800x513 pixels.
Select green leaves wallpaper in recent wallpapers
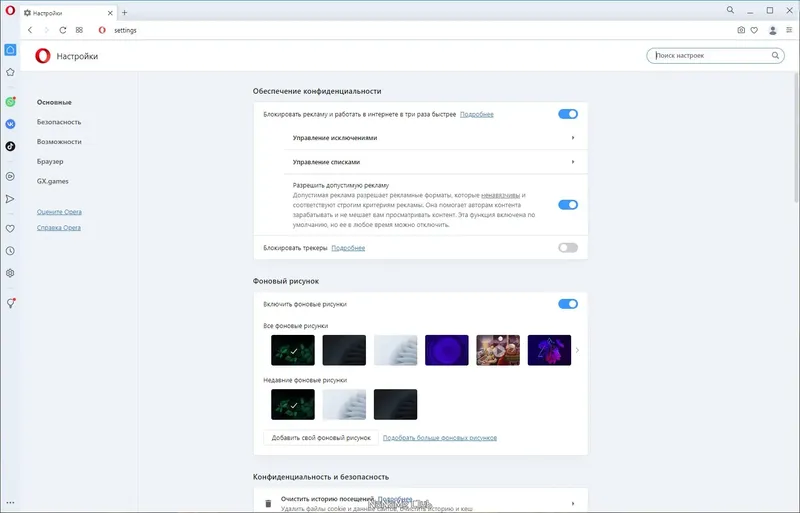click(293, 404)
